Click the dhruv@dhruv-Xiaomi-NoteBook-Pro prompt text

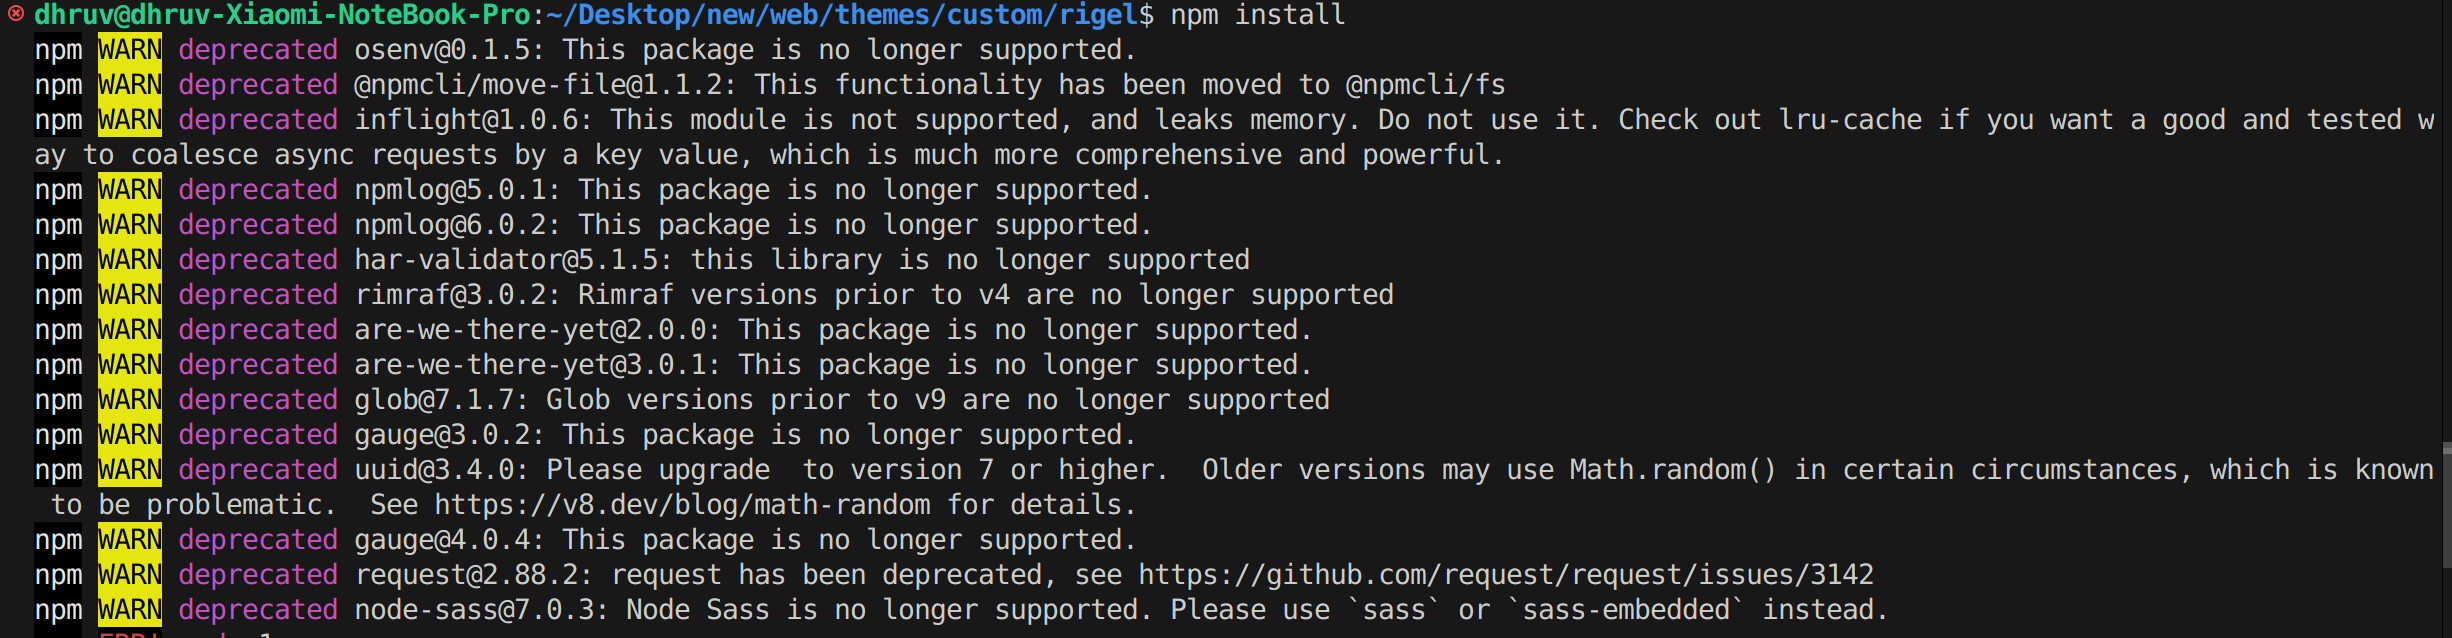[282, 15]
